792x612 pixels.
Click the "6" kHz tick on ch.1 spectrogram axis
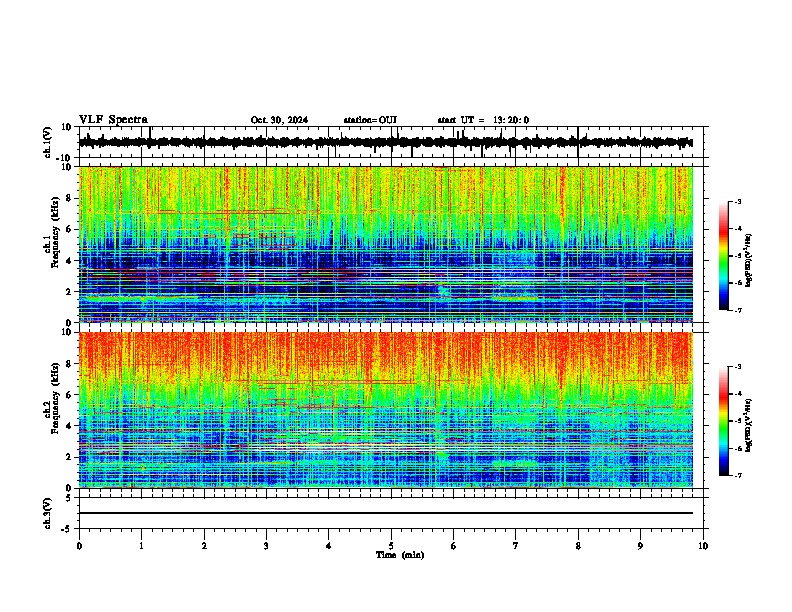coord(70,229)
